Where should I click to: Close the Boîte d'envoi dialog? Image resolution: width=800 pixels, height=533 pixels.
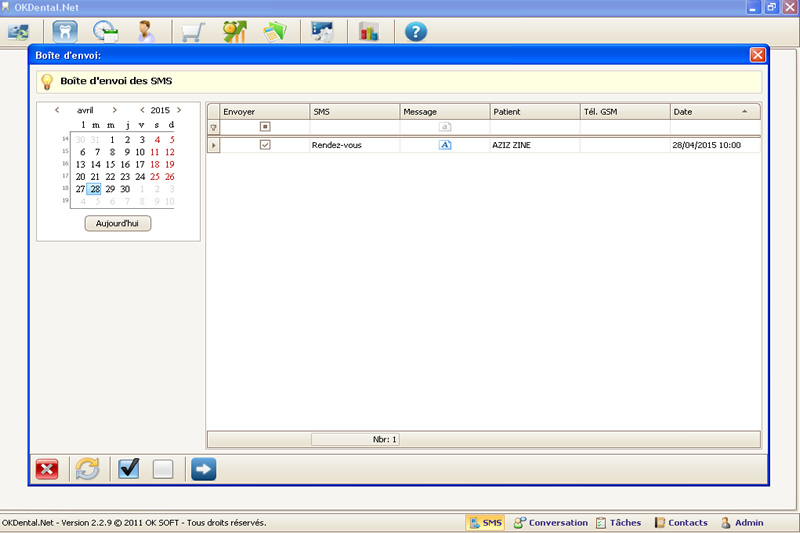coord(757,55)
